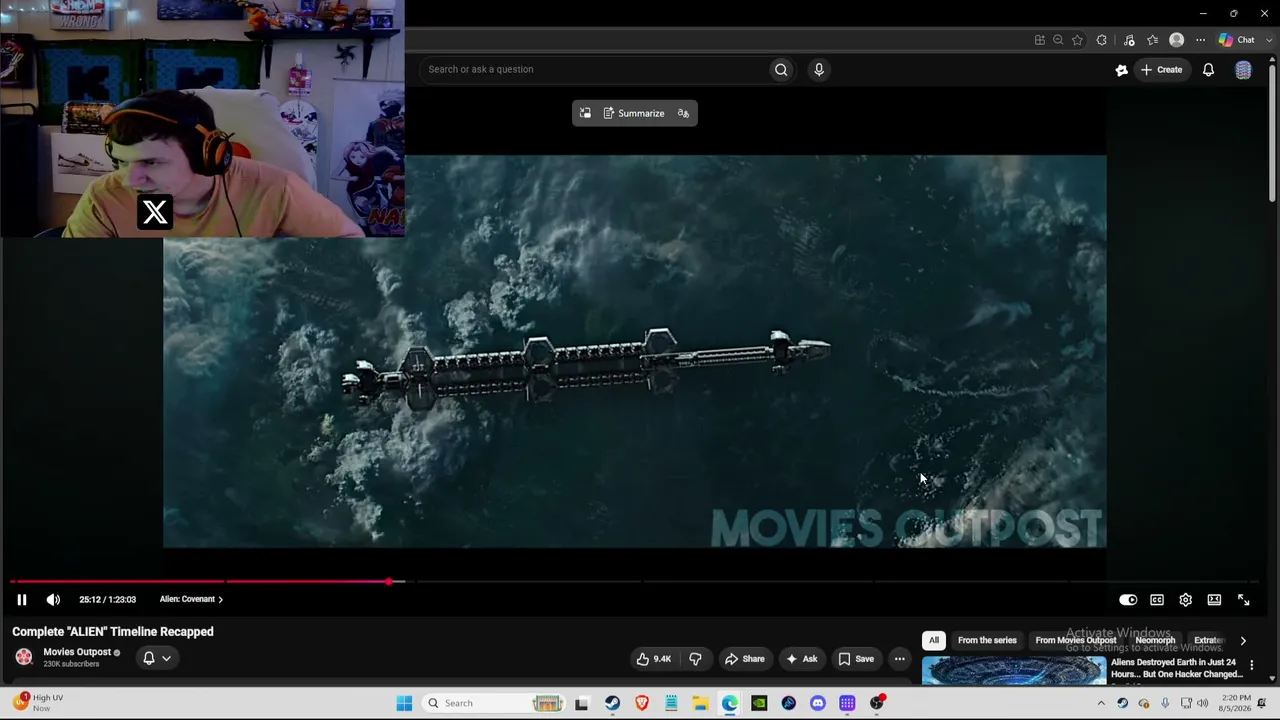Open the browser profile avatar
The image size is (1280, 720).
pos(1176,40)
